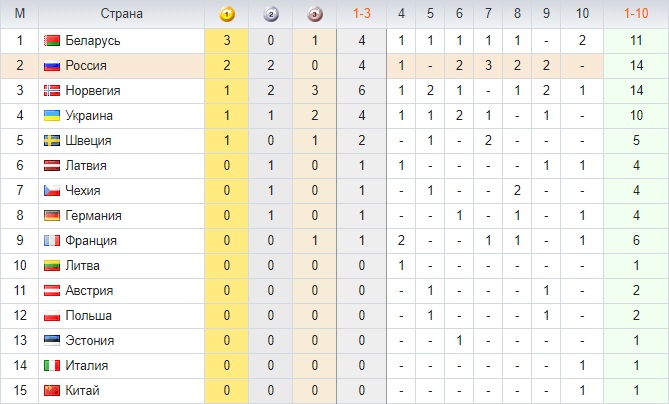Click the Sweden flag icon
The image size is (669, 404).
point(52,141)
